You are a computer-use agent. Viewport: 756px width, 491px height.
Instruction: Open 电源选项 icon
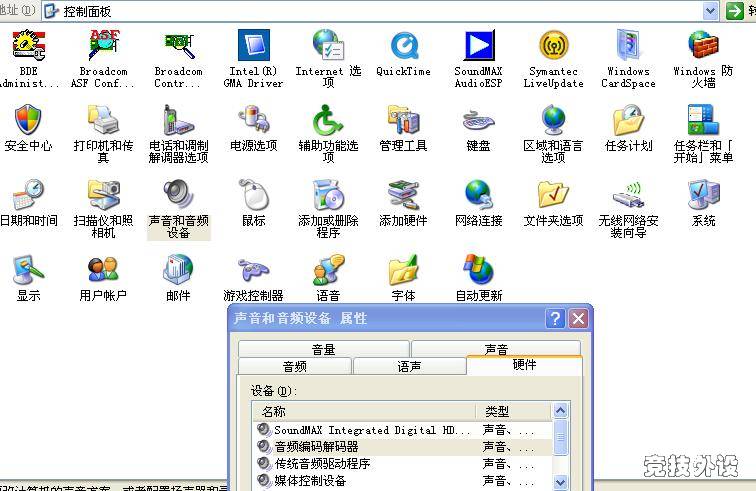point(254,120)
